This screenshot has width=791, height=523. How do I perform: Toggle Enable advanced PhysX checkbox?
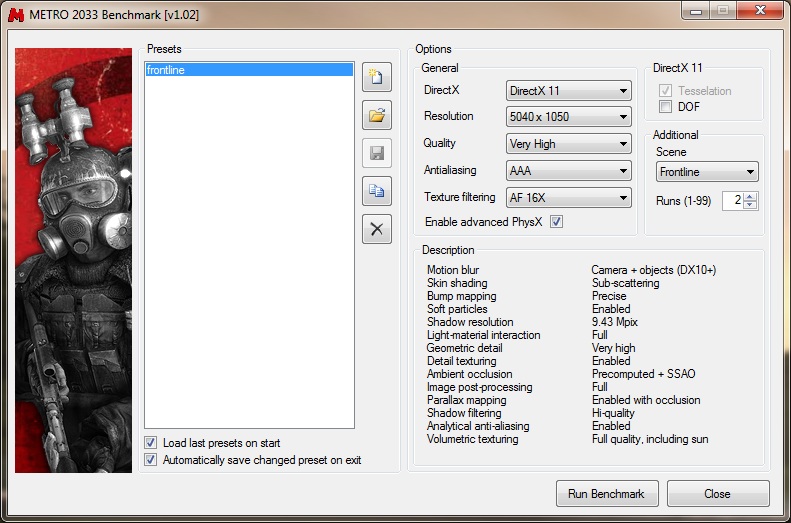click(x=557, y=222)
